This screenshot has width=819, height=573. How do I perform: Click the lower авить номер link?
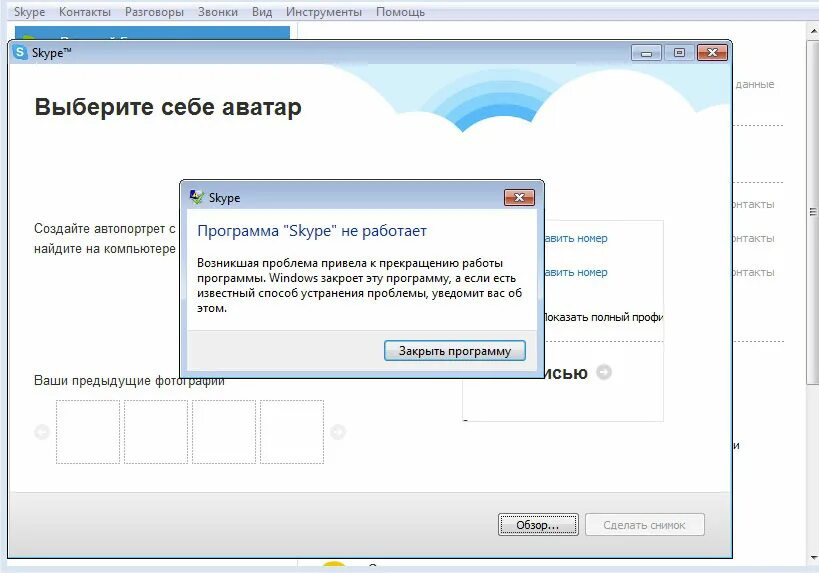click(576, 272)
